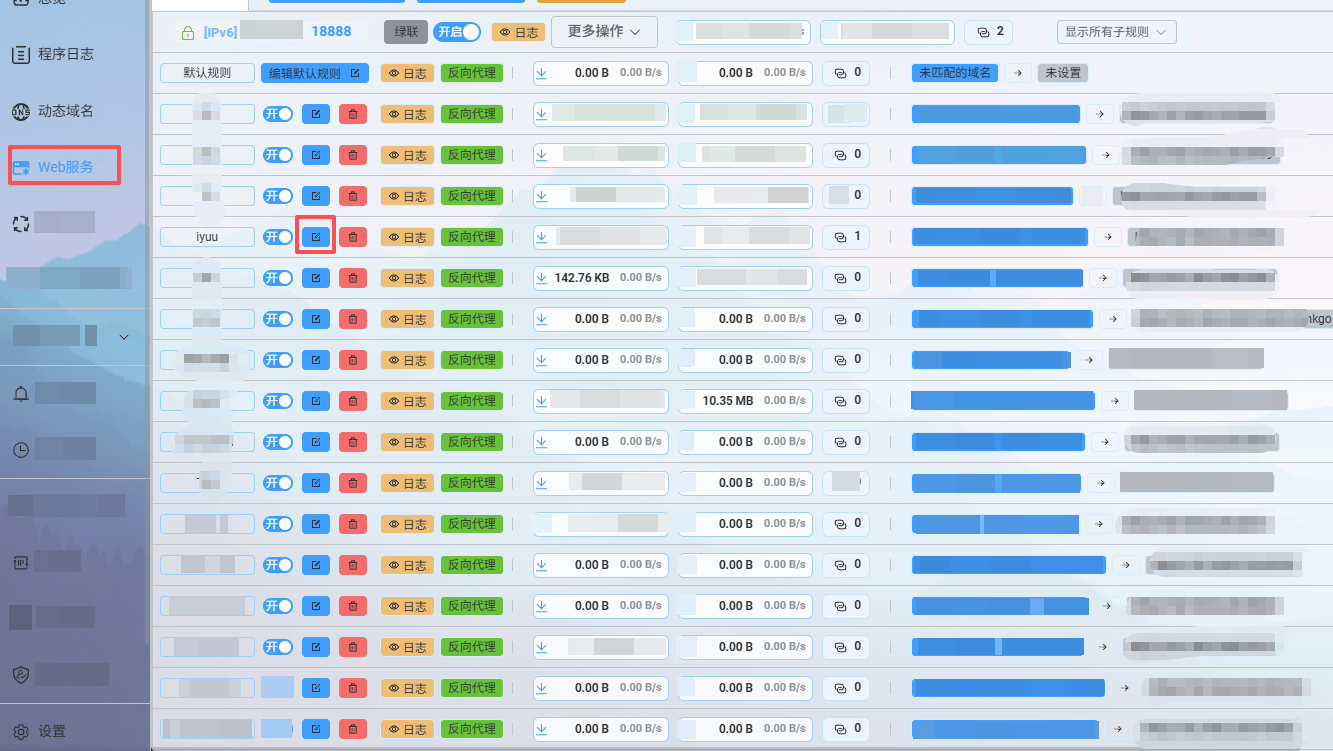1333x751 pixels.
Task: Click the link count icon showing 2
Action: [988, 31]
